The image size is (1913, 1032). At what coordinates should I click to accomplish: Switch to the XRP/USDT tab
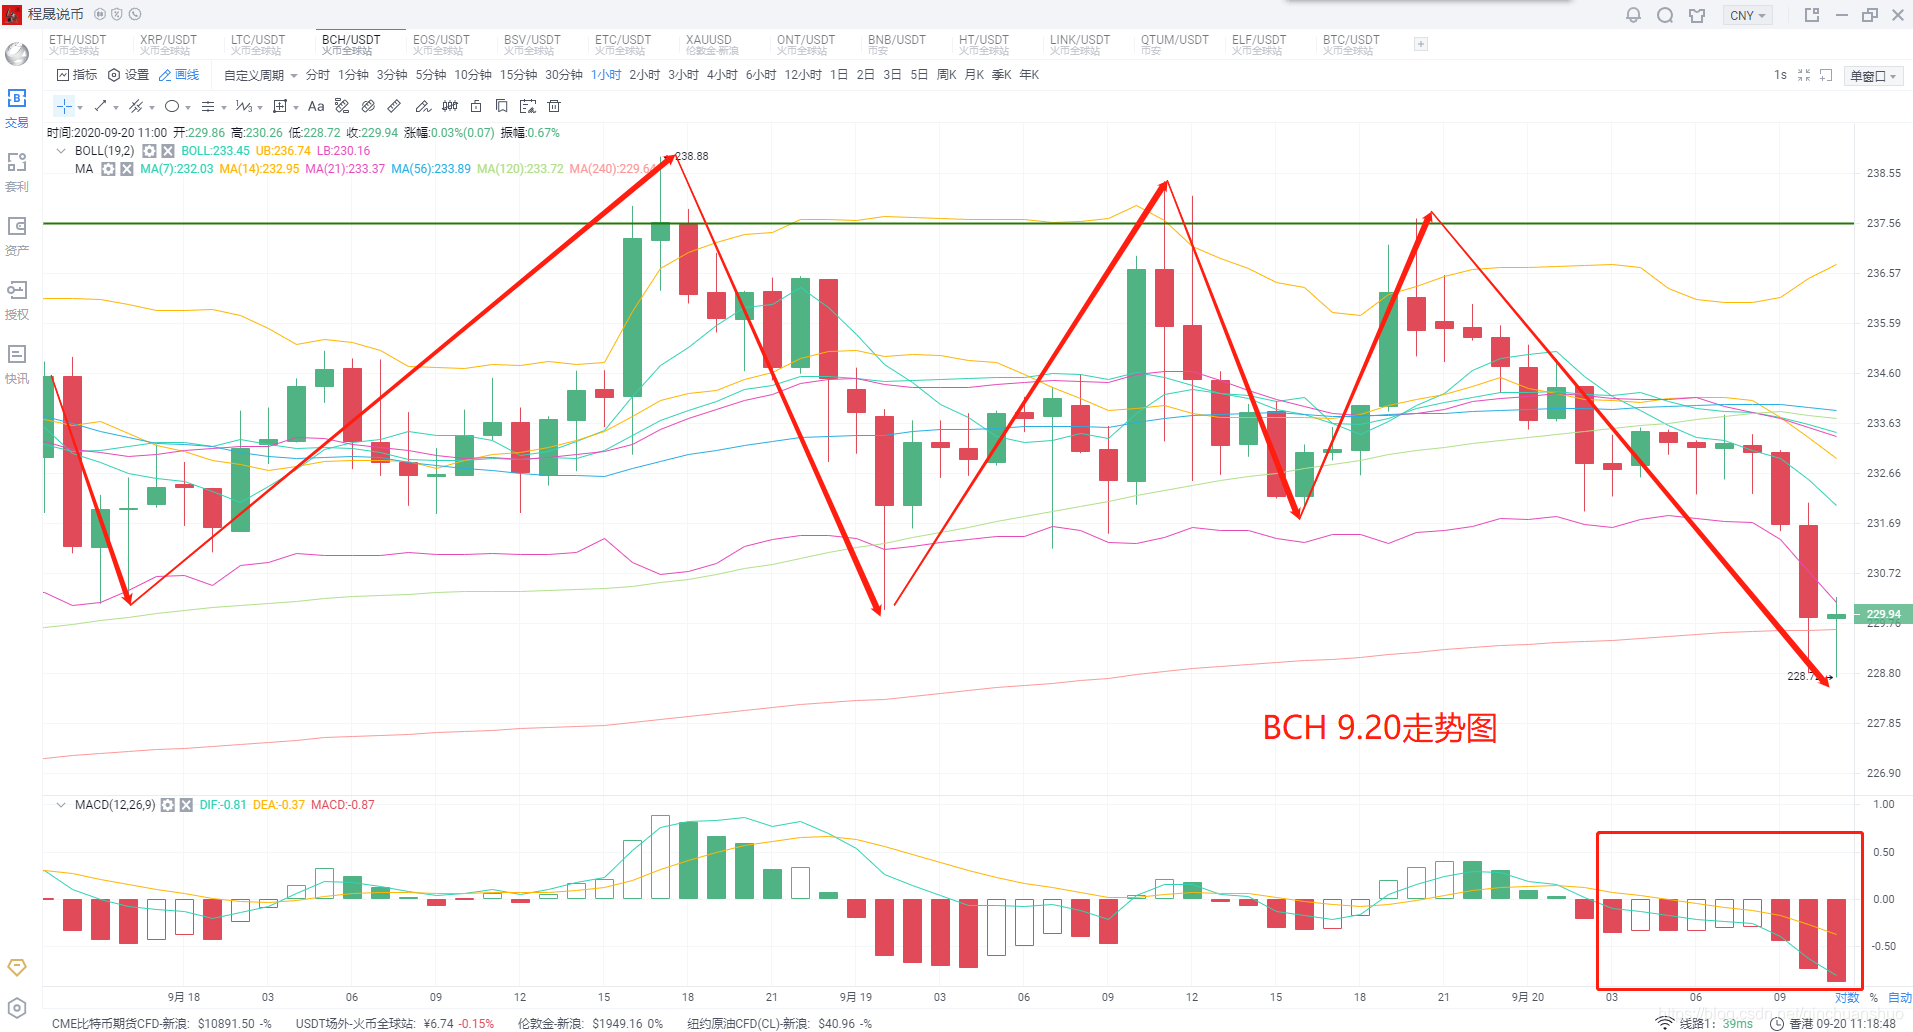pyautogui.click(x=169, y=44)
